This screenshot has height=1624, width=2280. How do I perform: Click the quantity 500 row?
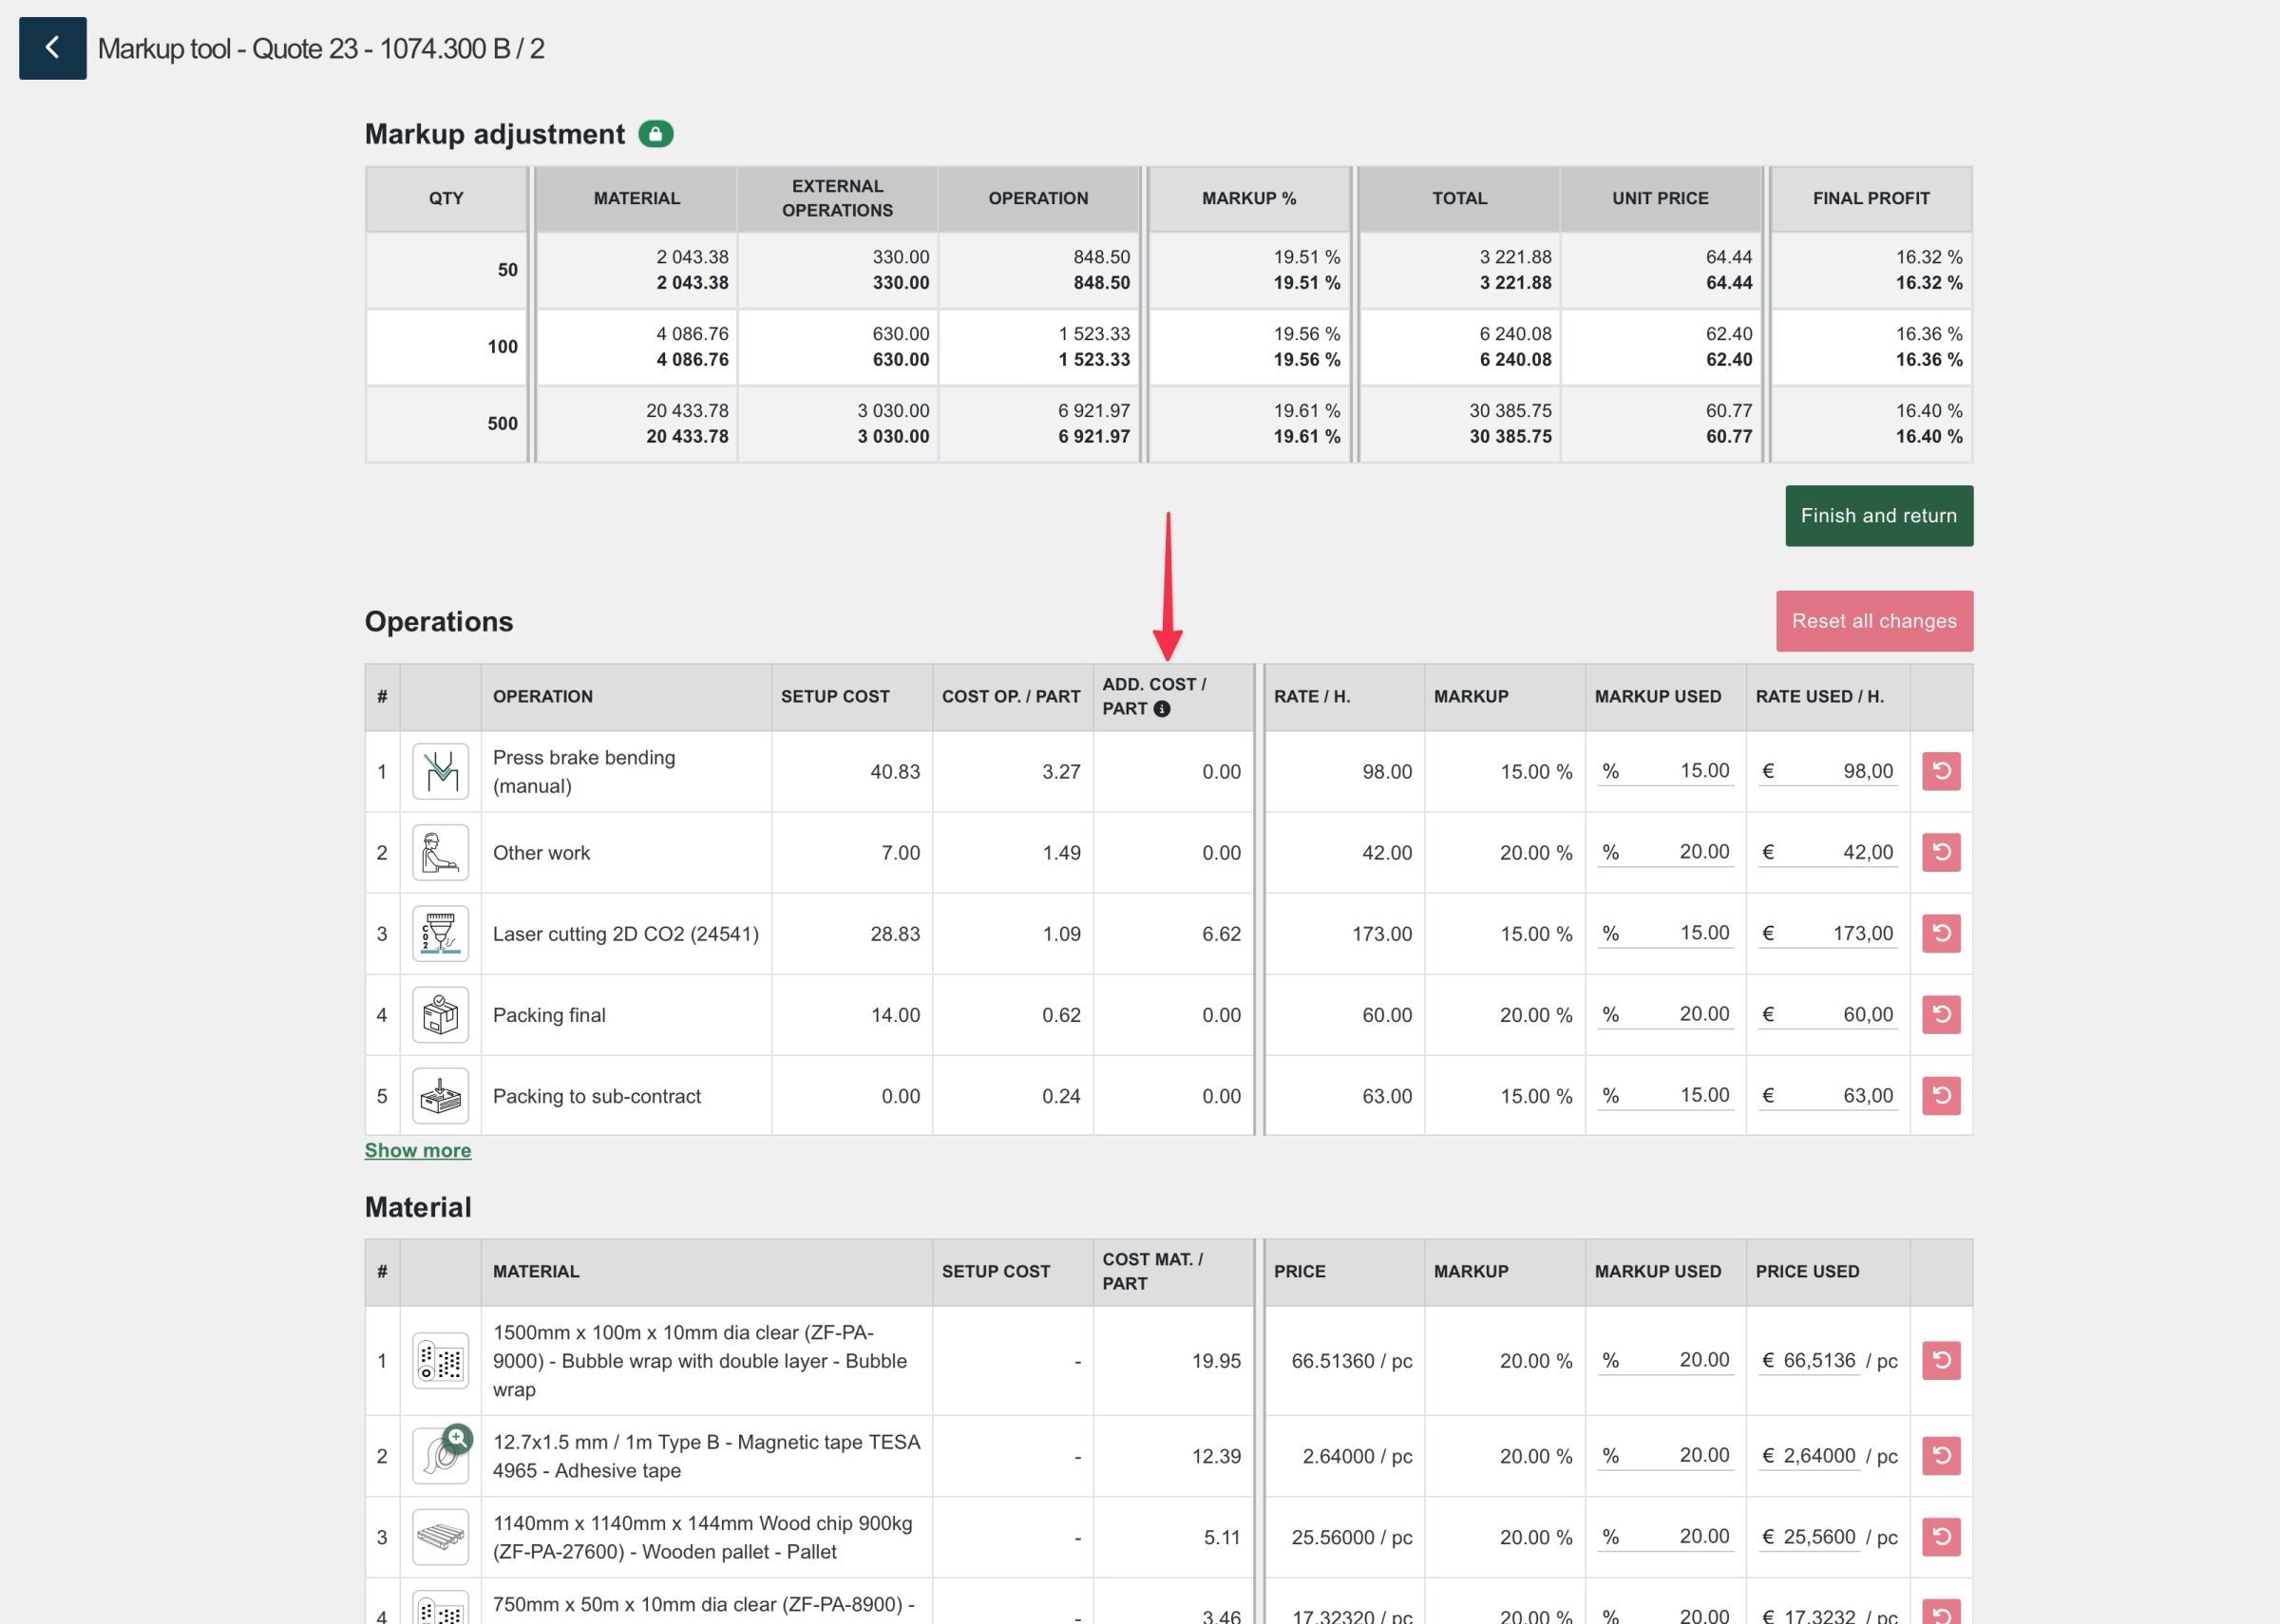point(502,424)
